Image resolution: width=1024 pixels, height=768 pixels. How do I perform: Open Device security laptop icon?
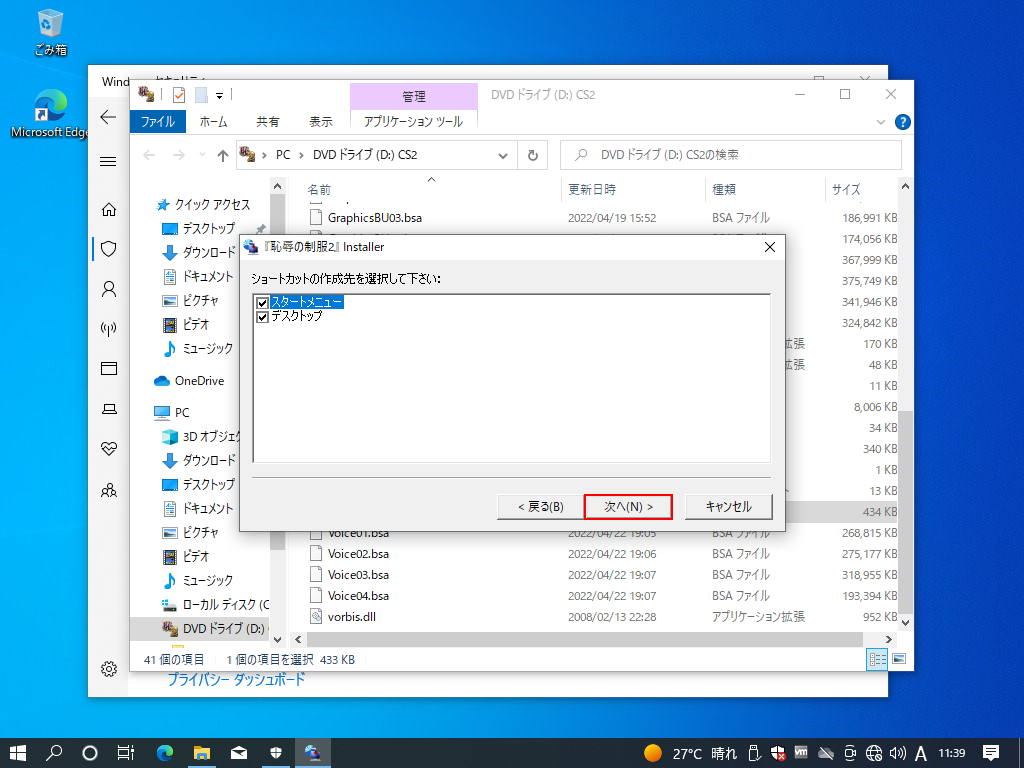[108, 409]
